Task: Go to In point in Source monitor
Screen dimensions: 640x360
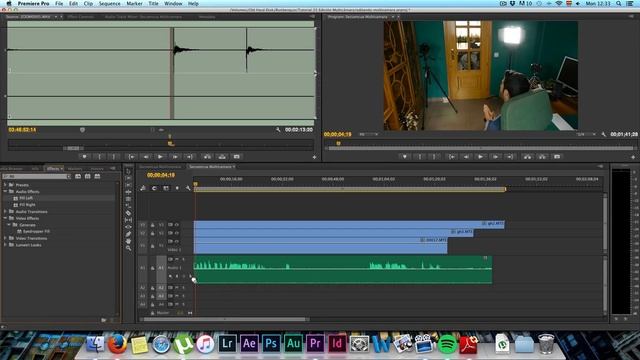Action: [131, 157]
